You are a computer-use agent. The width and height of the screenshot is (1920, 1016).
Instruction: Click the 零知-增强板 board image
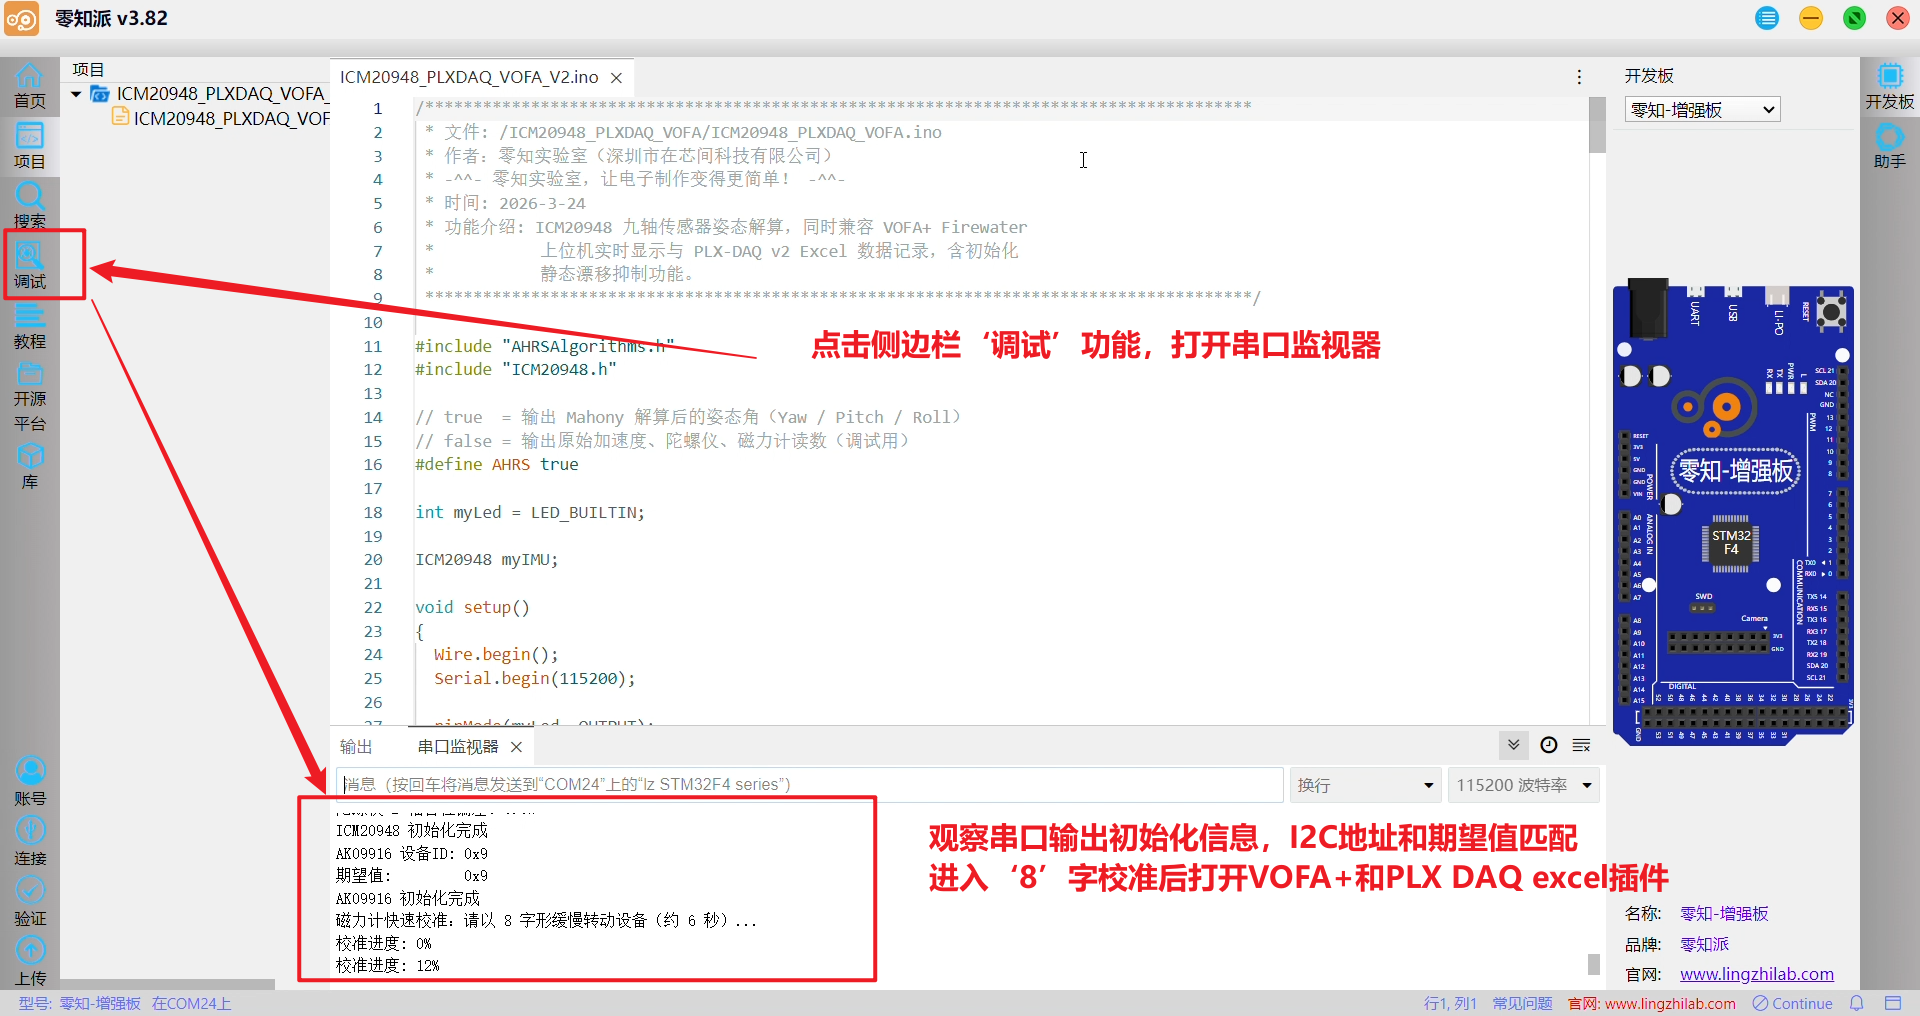[1733, 512]
